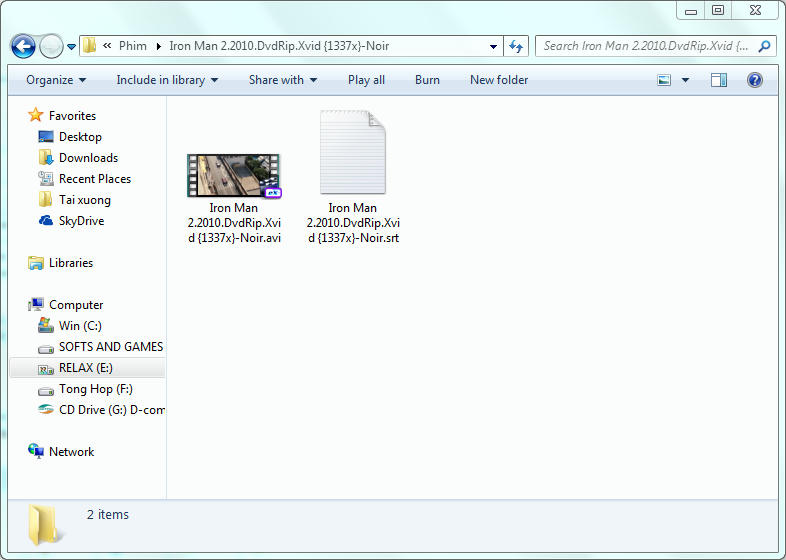The image size is (786, 560).
Task: Click the greyed Forward arrow button
Action: tap(51, 47)
